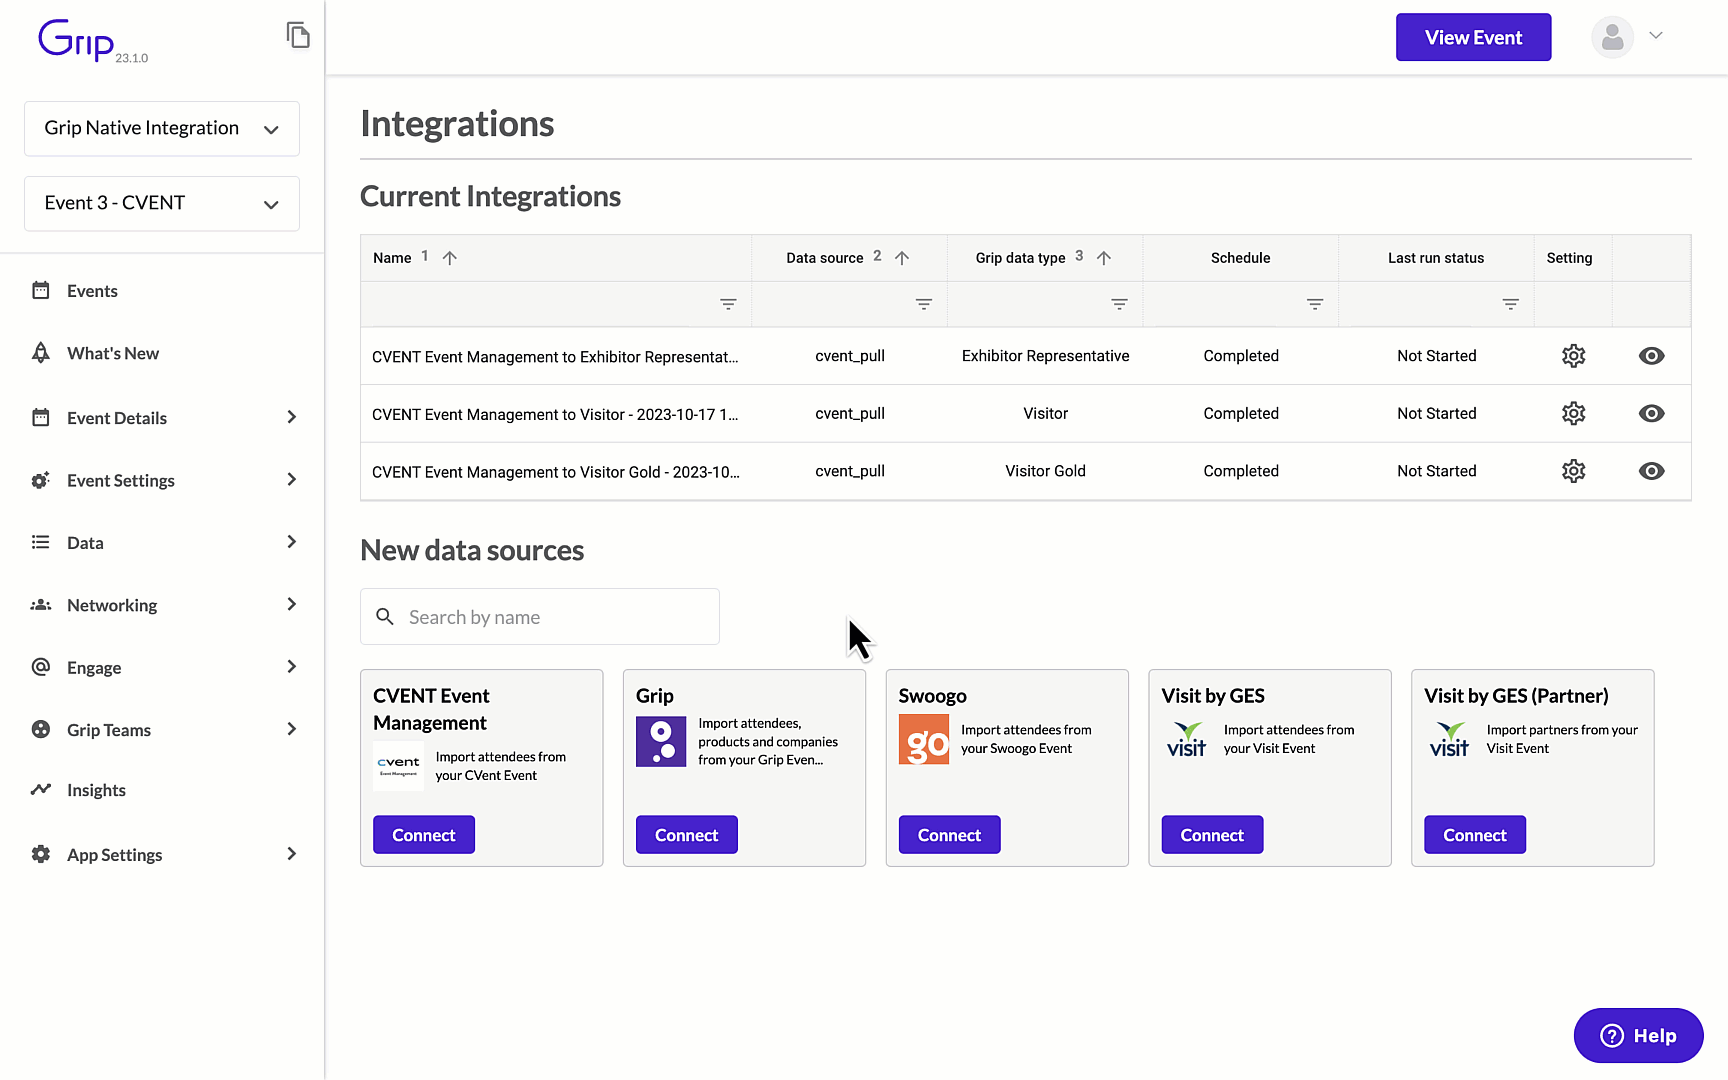1728x1080 pixels.
Task: Click the View Event button
Action: tap(1473, 37)
